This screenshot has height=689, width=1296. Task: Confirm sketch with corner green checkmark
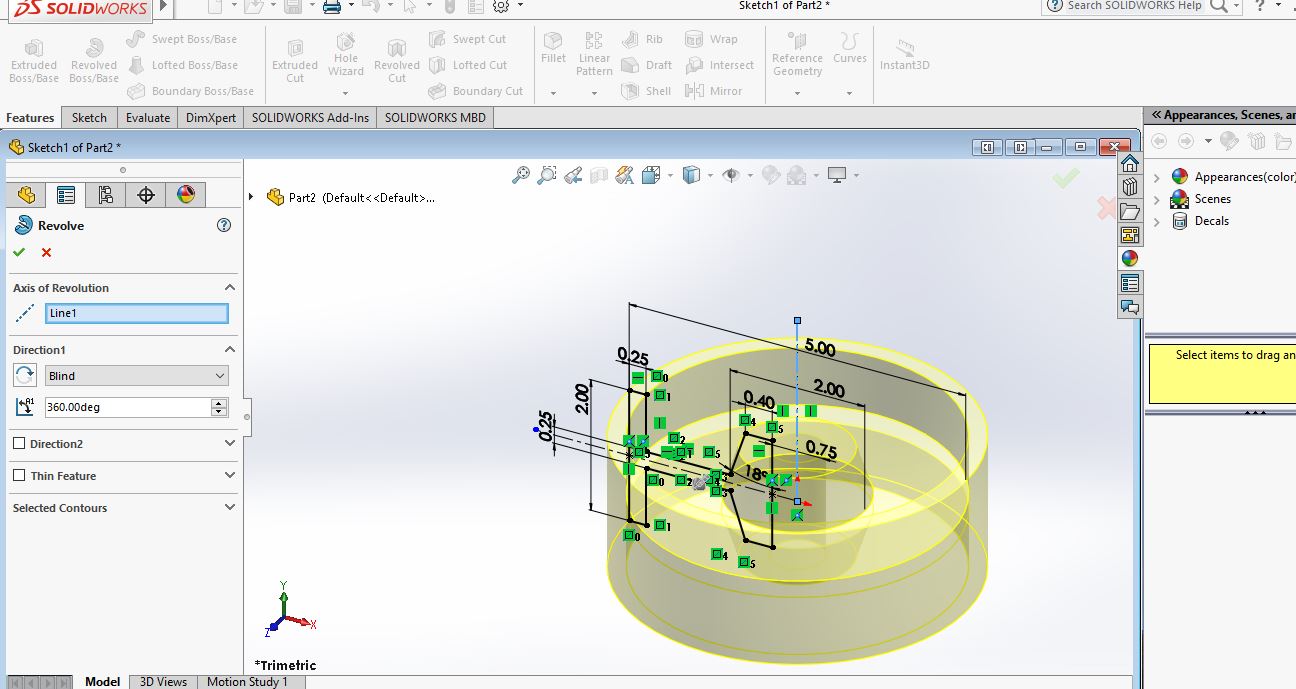pos(1066,178)
